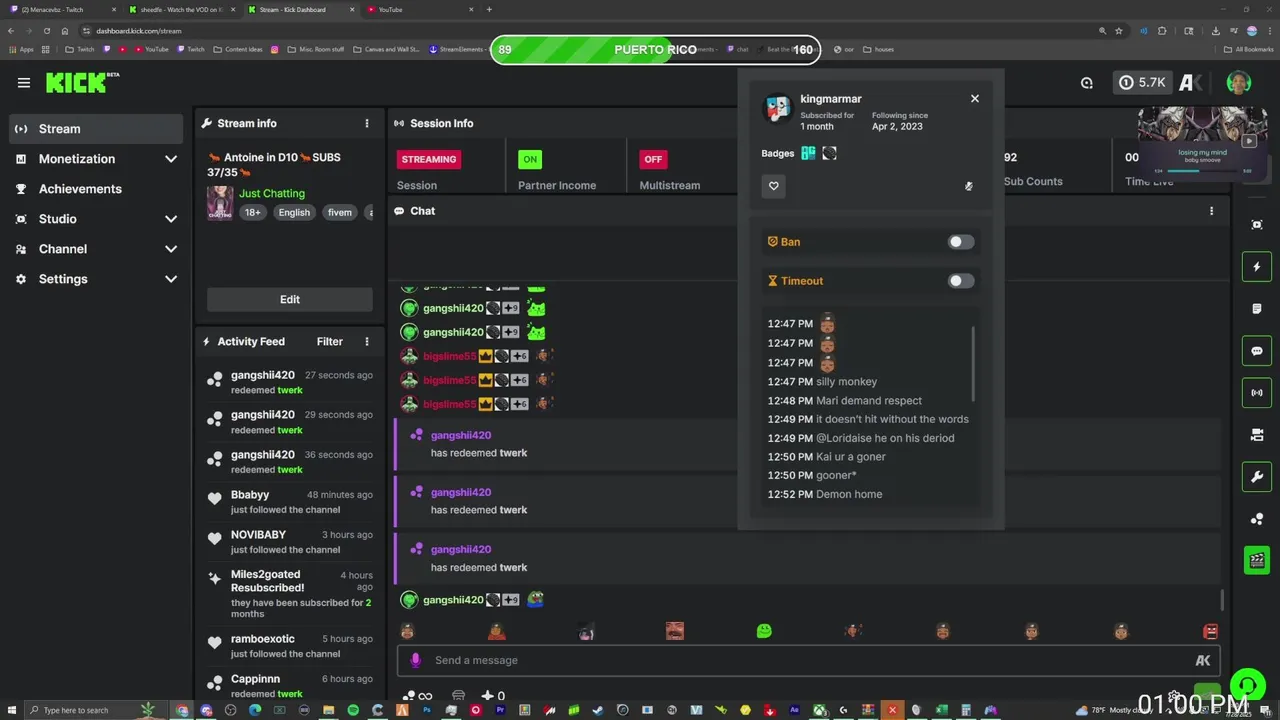
Task: Click kingmarmar's green OG badge
Action: coord(808,153)
